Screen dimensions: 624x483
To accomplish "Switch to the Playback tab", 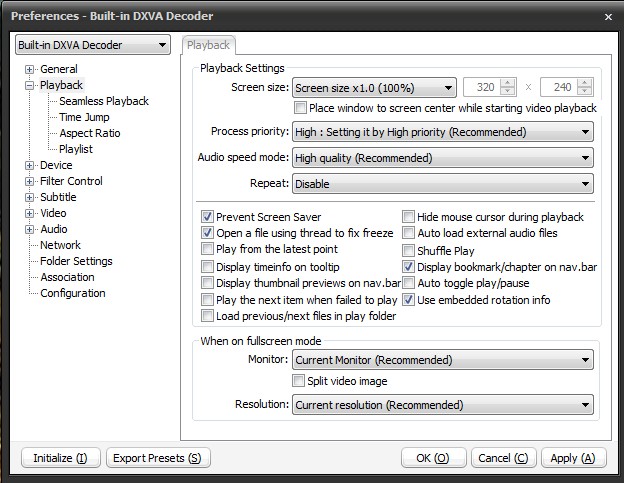I will (209, 45).
